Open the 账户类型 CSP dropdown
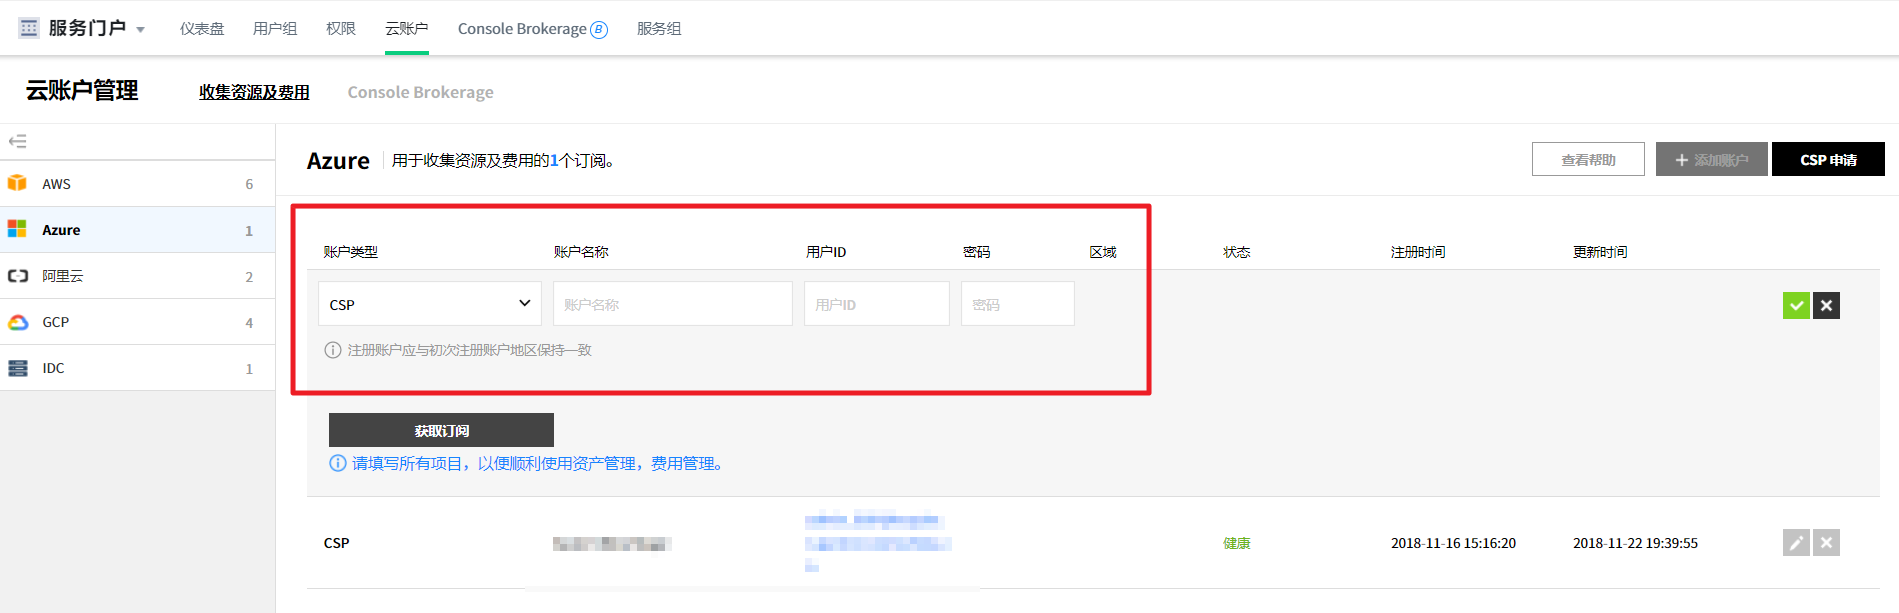This screenshot has height=613, width=1899. (429, 304)
